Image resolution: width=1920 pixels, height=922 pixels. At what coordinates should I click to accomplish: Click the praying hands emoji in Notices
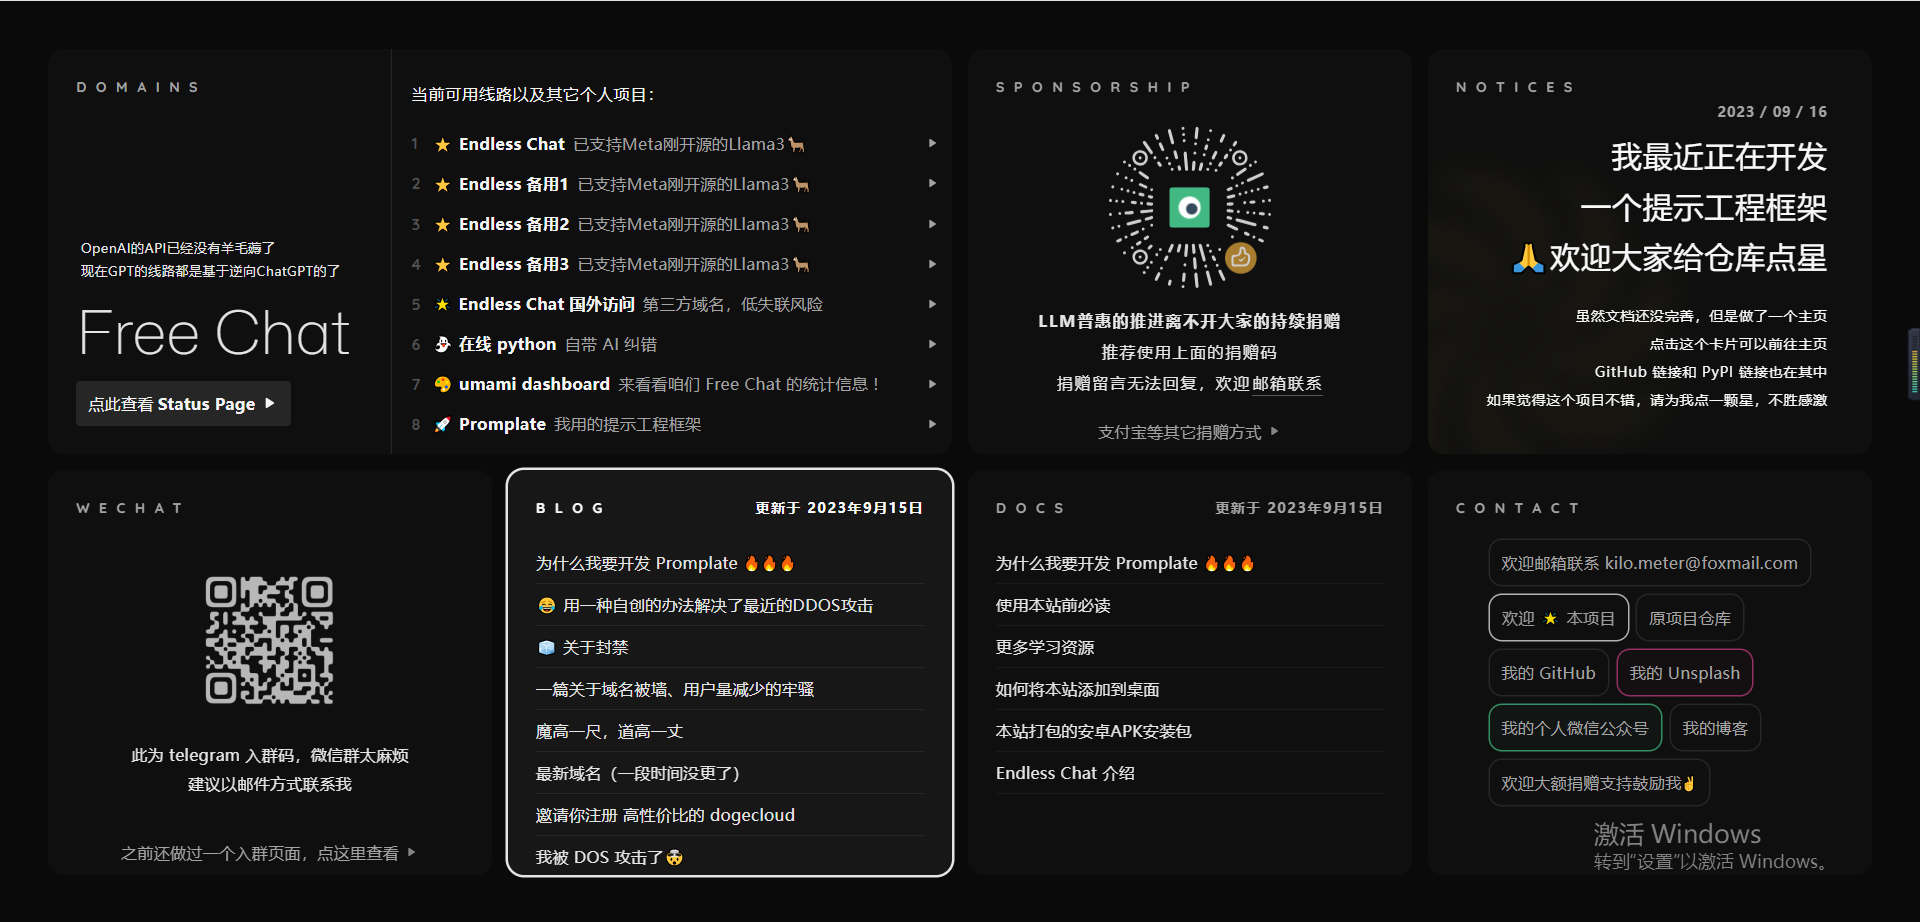click(x=1527, y=258)
